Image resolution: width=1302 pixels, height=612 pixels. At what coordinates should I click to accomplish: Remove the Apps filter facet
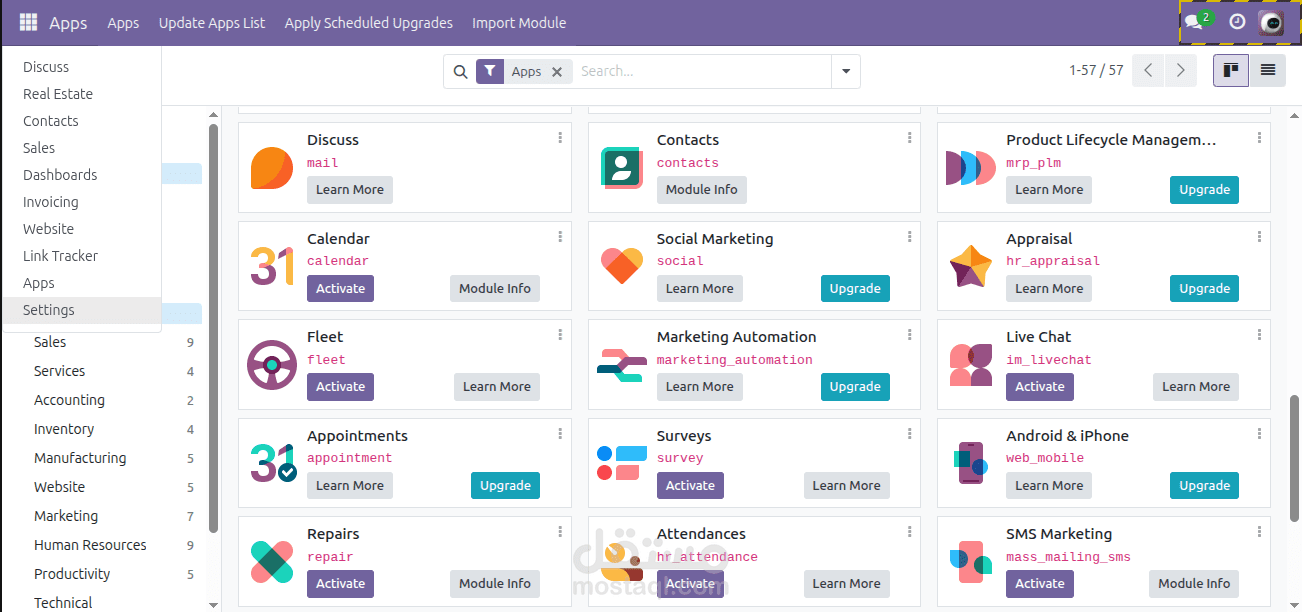[x=557, y=72]
